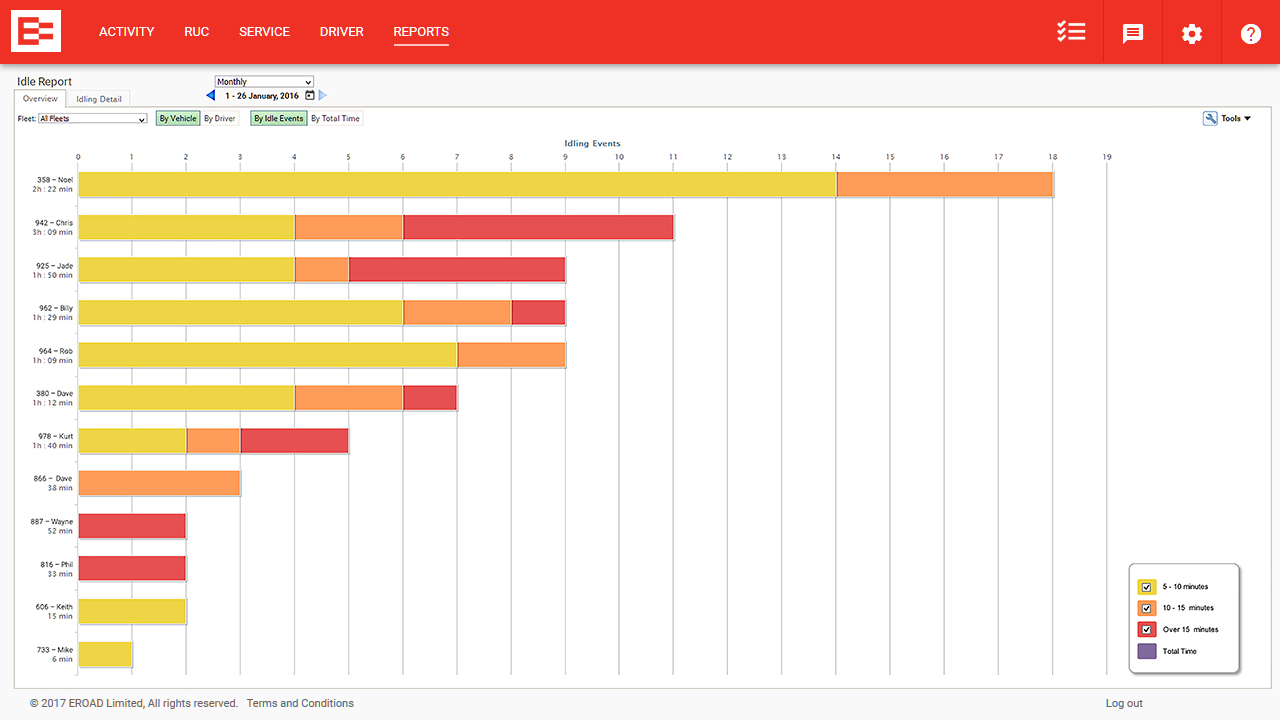
Task: Click the Log out link
Action: [1124, 703]
